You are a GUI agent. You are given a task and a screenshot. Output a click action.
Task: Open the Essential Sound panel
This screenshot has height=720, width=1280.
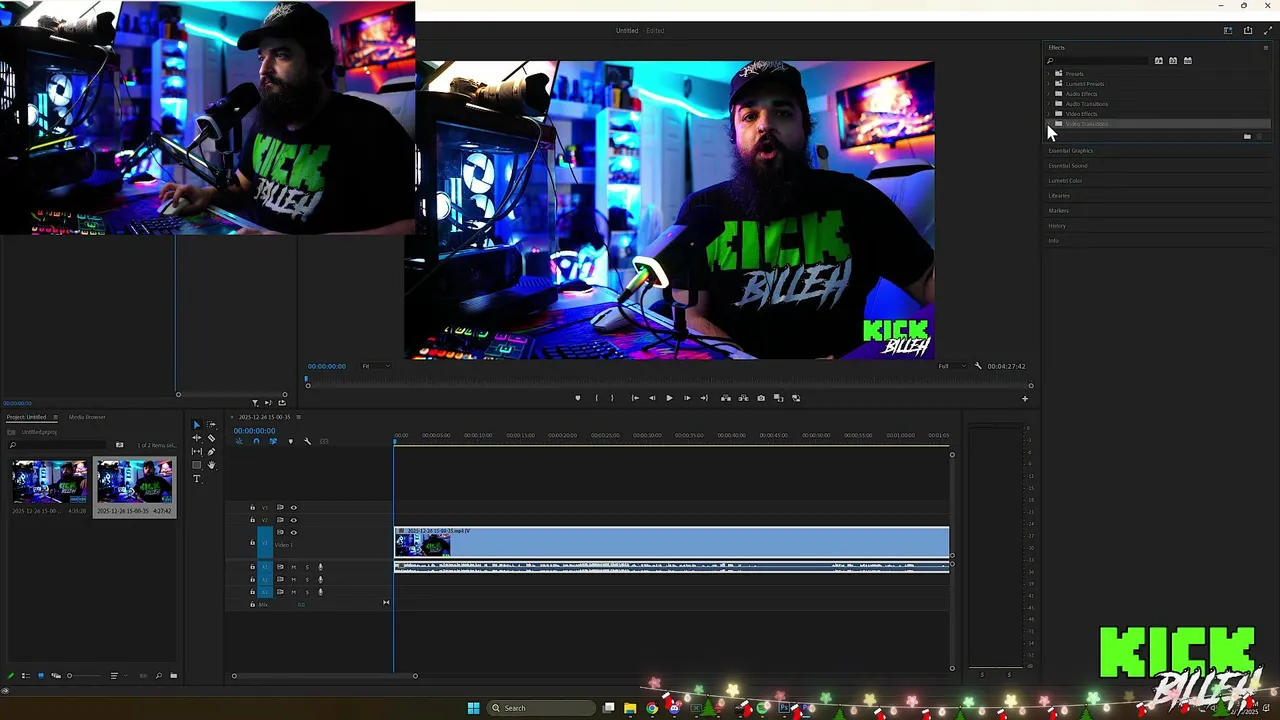click(x=1068, y=166)
